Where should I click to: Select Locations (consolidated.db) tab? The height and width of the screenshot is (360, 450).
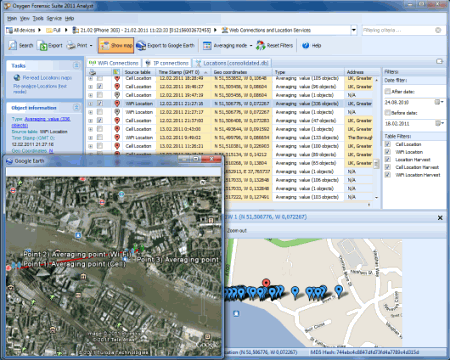(x=232, y=63)
